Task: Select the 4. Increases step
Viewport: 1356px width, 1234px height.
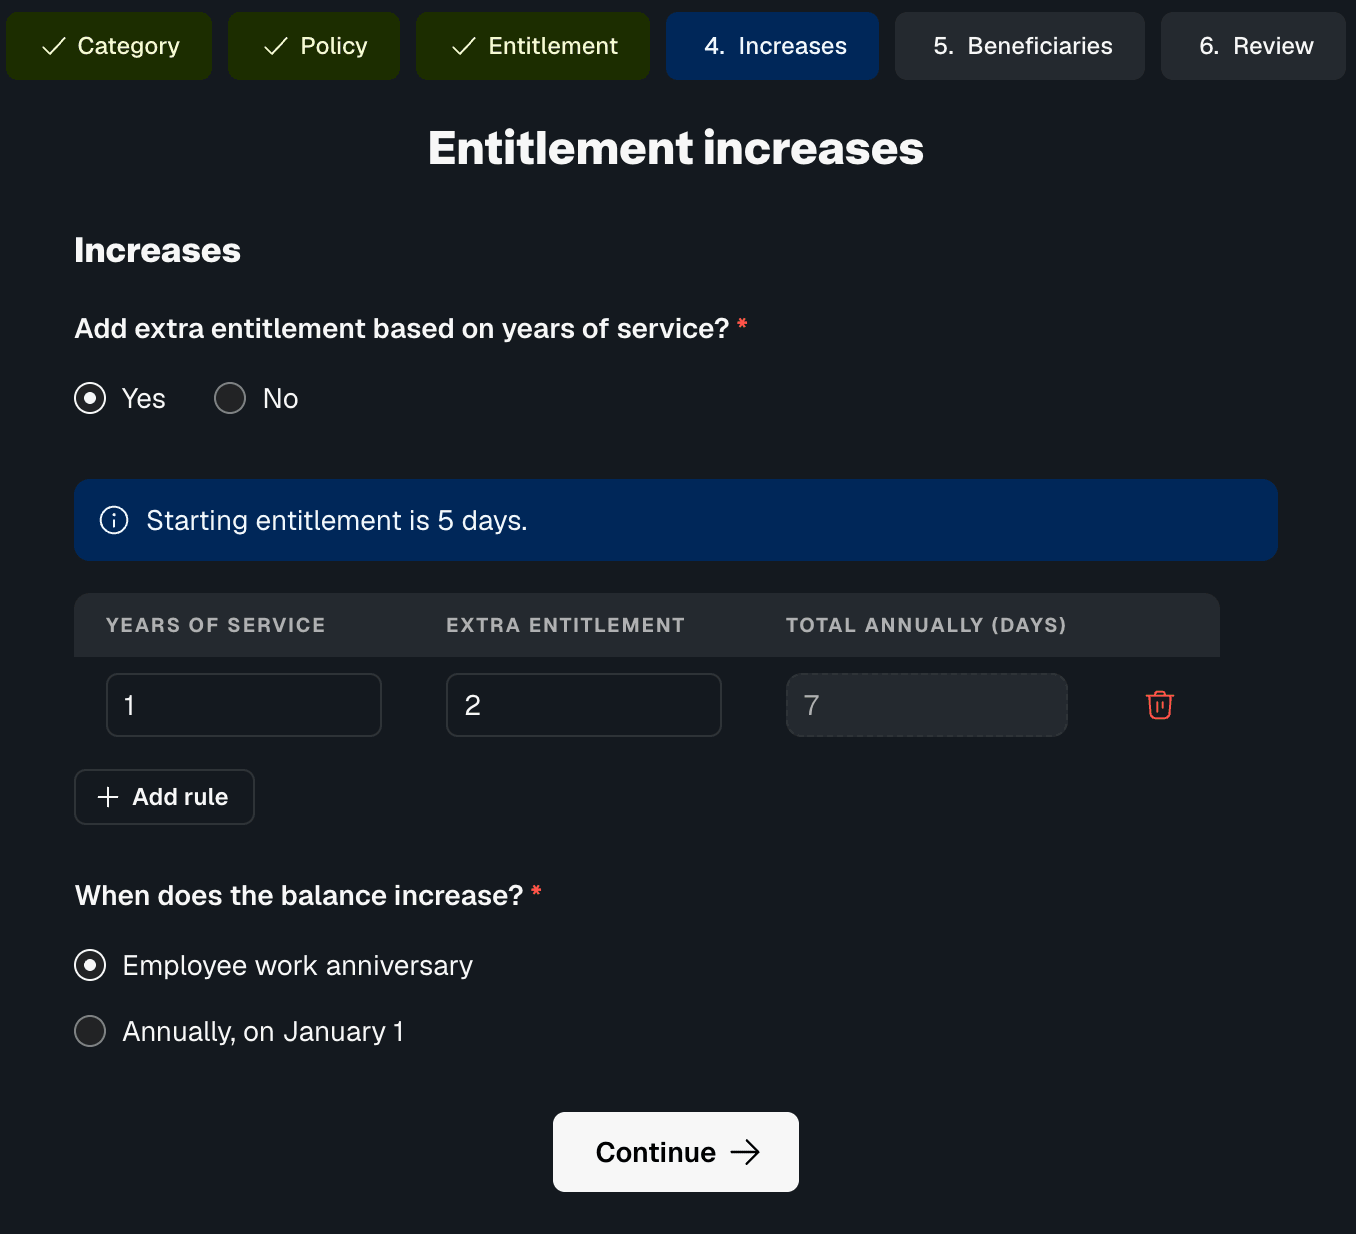Action: 773,46
